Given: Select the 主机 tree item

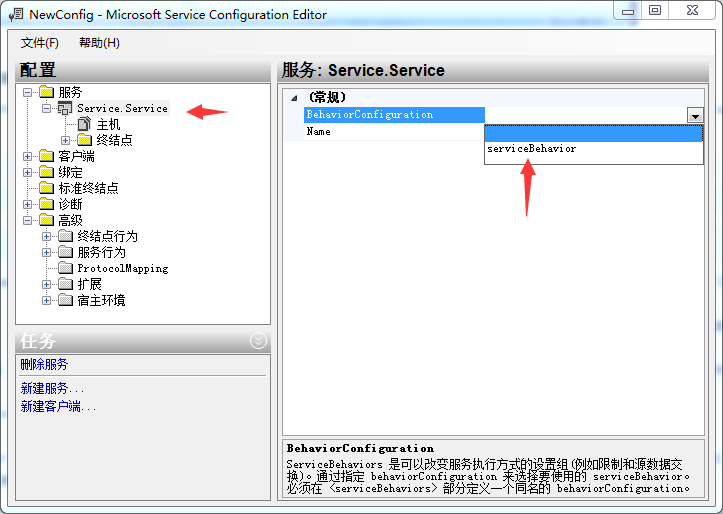Looking at the screenshot, I should tap(108, 124).
